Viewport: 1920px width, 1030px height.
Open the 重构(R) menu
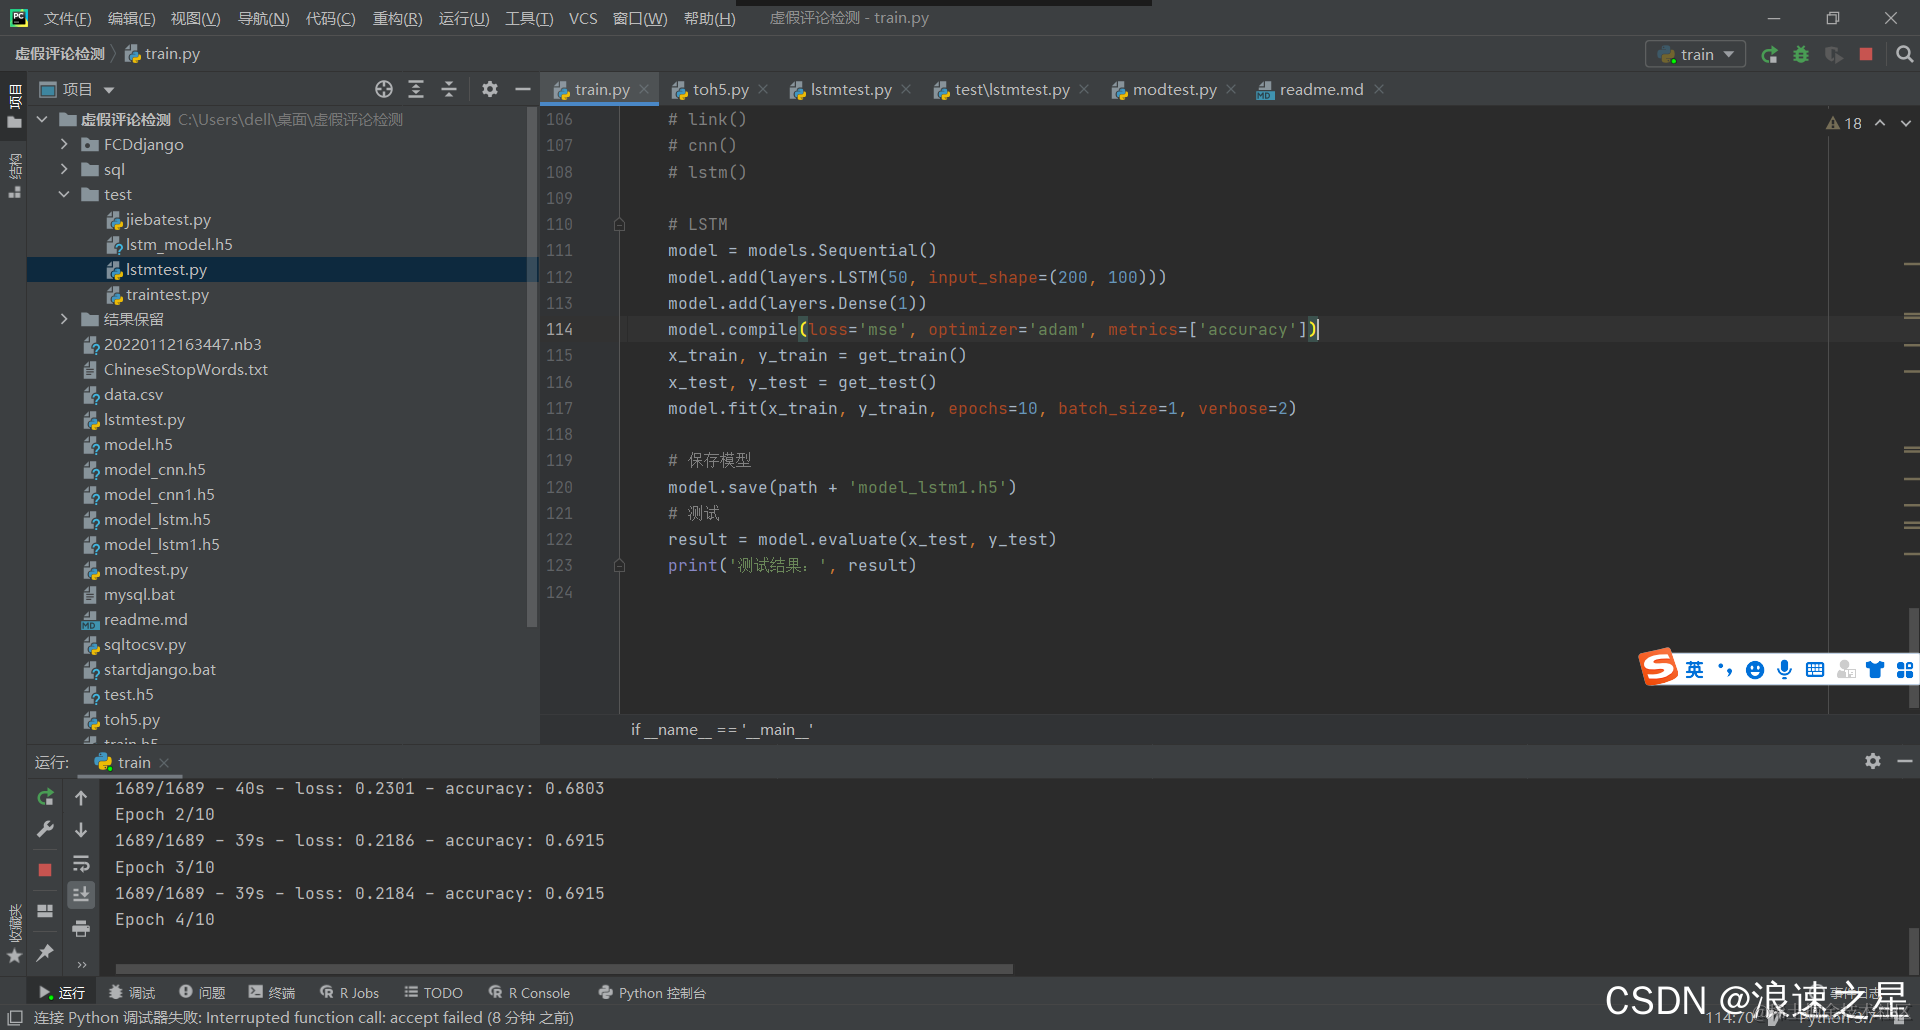[397, 19]
